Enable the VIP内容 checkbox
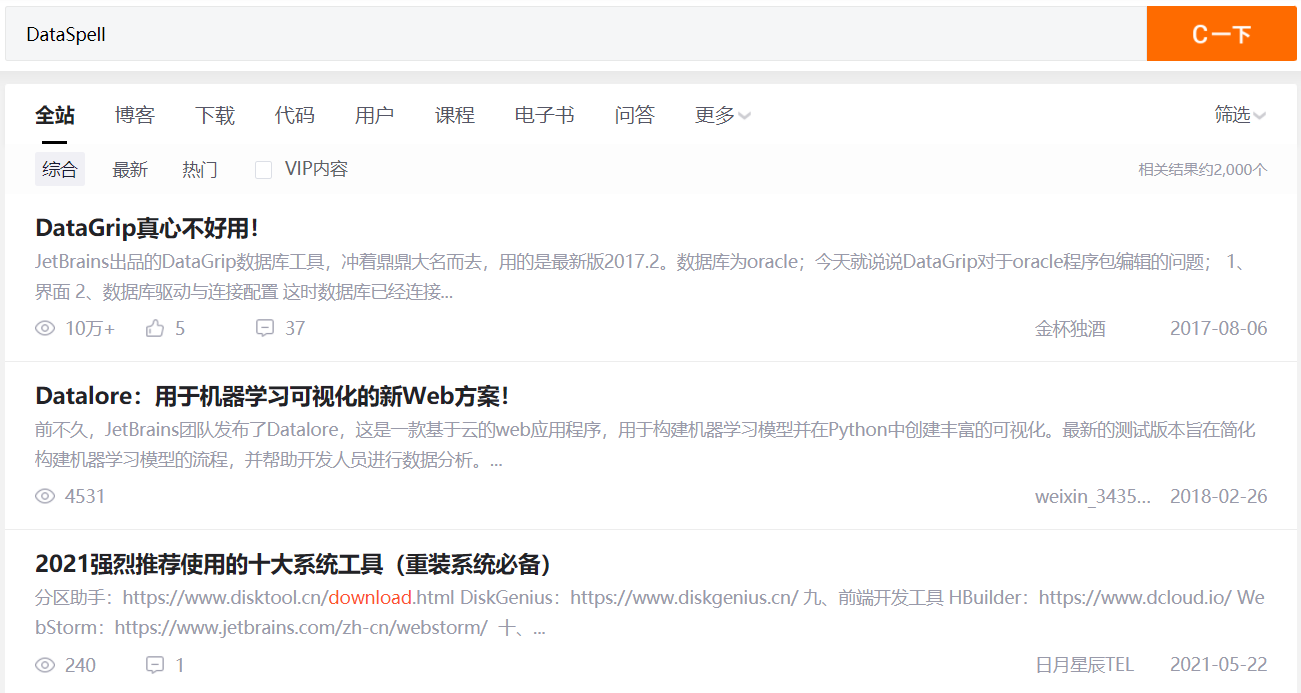This screenshot has height=693, width=1301. [264, 170]
